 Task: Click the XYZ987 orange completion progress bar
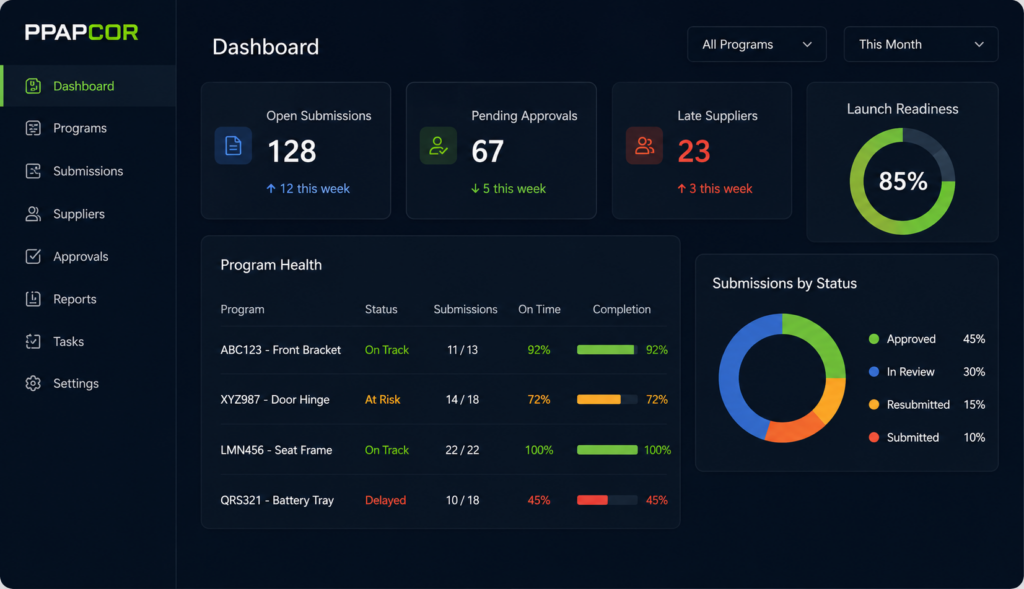[607, 400]
